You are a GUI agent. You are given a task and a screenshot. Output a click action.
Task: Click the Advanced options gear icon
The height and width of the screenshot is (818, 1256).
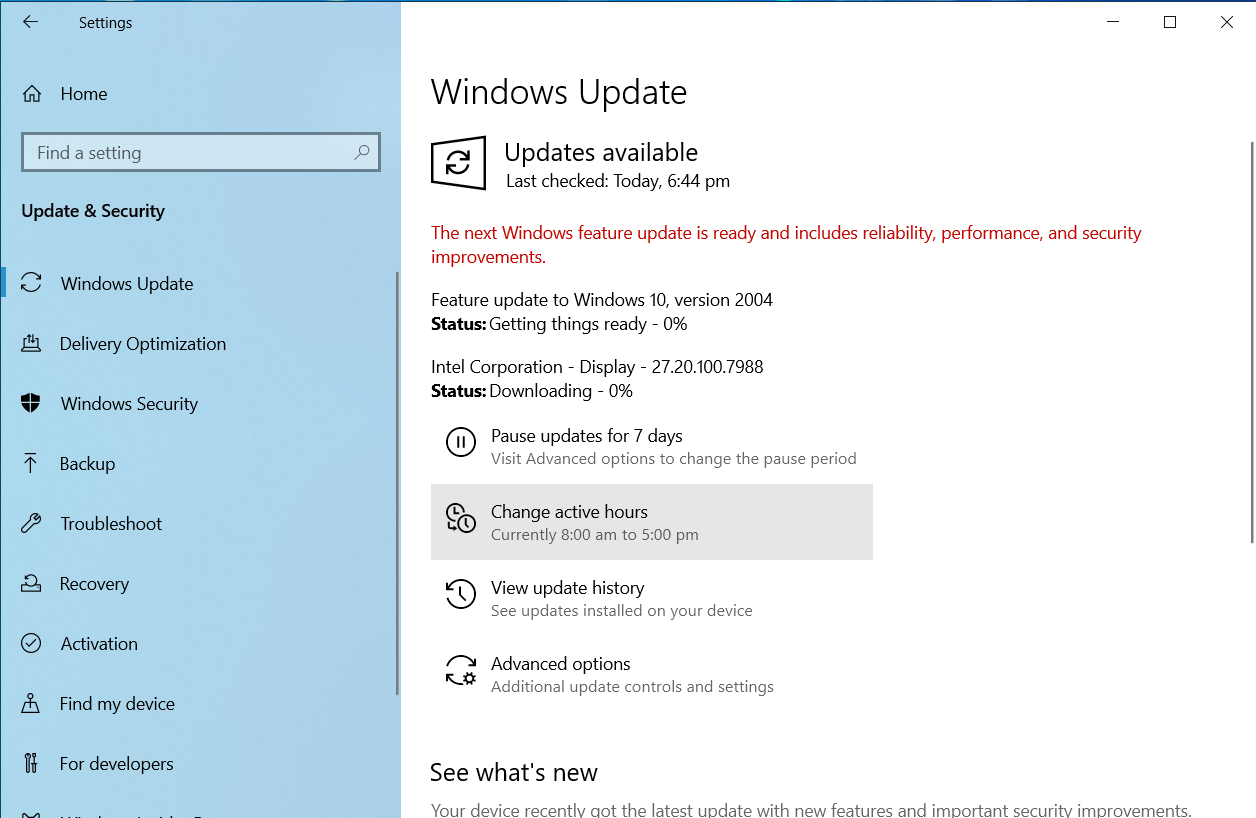[460, 670]
